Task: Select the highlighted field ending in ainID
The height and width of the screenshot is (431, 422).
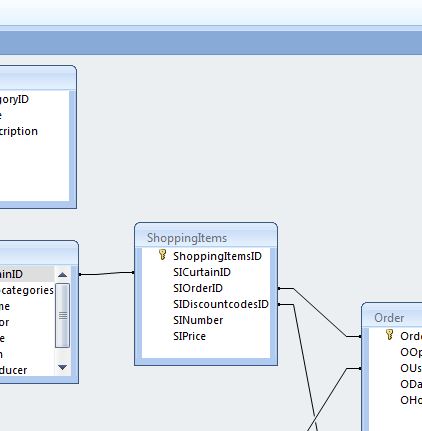Action: [27, 274]
